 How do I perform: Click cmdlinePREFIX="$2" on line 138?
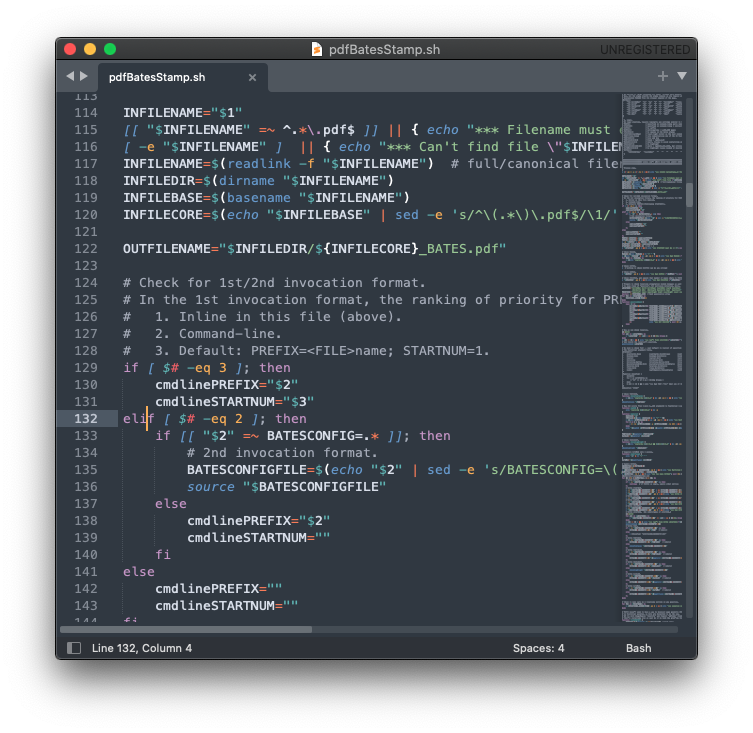pos(258,521)
